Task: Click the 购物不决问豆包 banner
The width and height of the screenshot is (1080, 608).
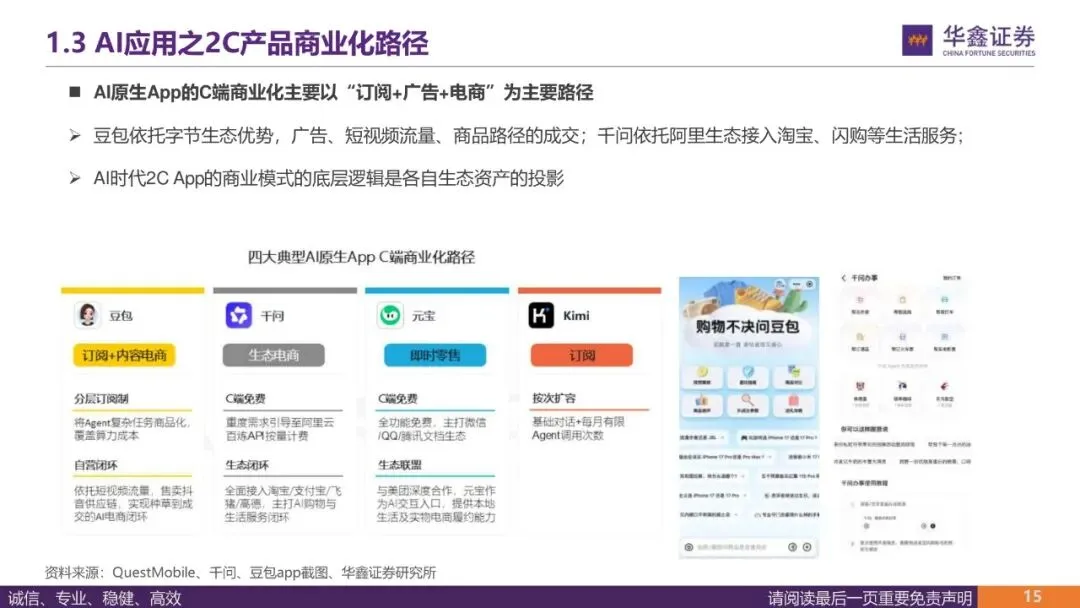Action: (747, 326)
